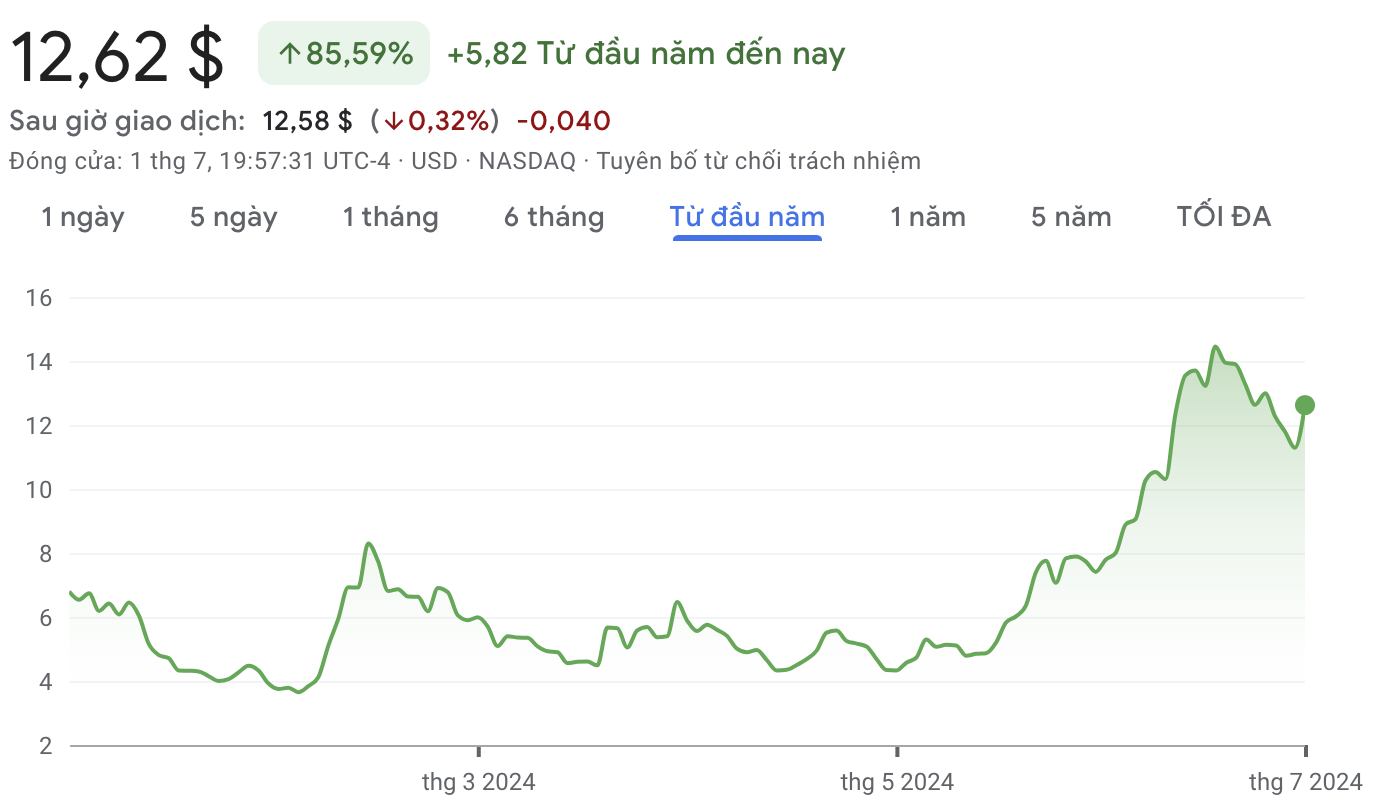Open the '1 tháng' chart range
1374x812 pixels.
[x=391, y=217]
